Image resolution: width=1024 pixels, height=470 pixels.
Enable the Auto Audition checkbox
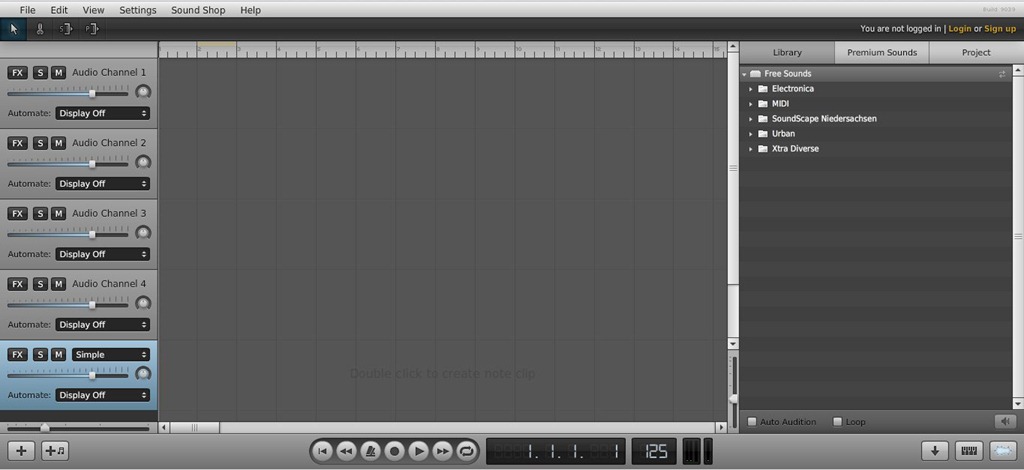click(x=752, y=422)
